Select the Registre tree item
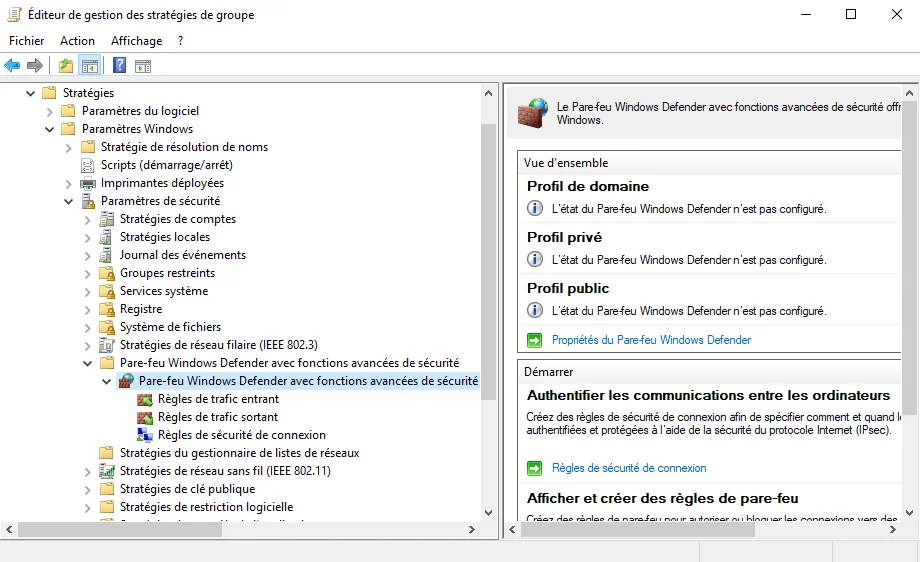Screen dimensions: 920x562 point(141,309)
